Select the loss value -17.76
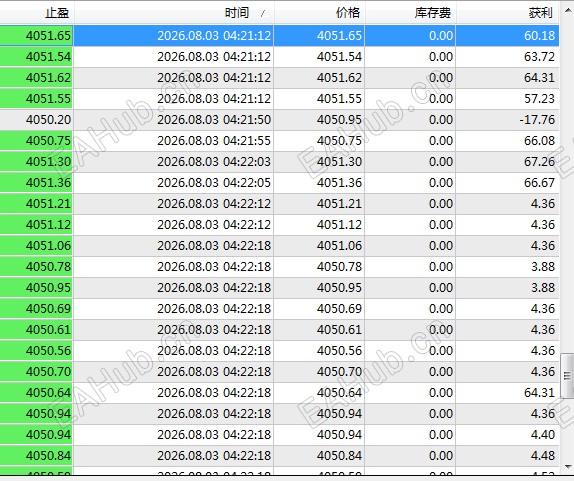 [537, 120]
